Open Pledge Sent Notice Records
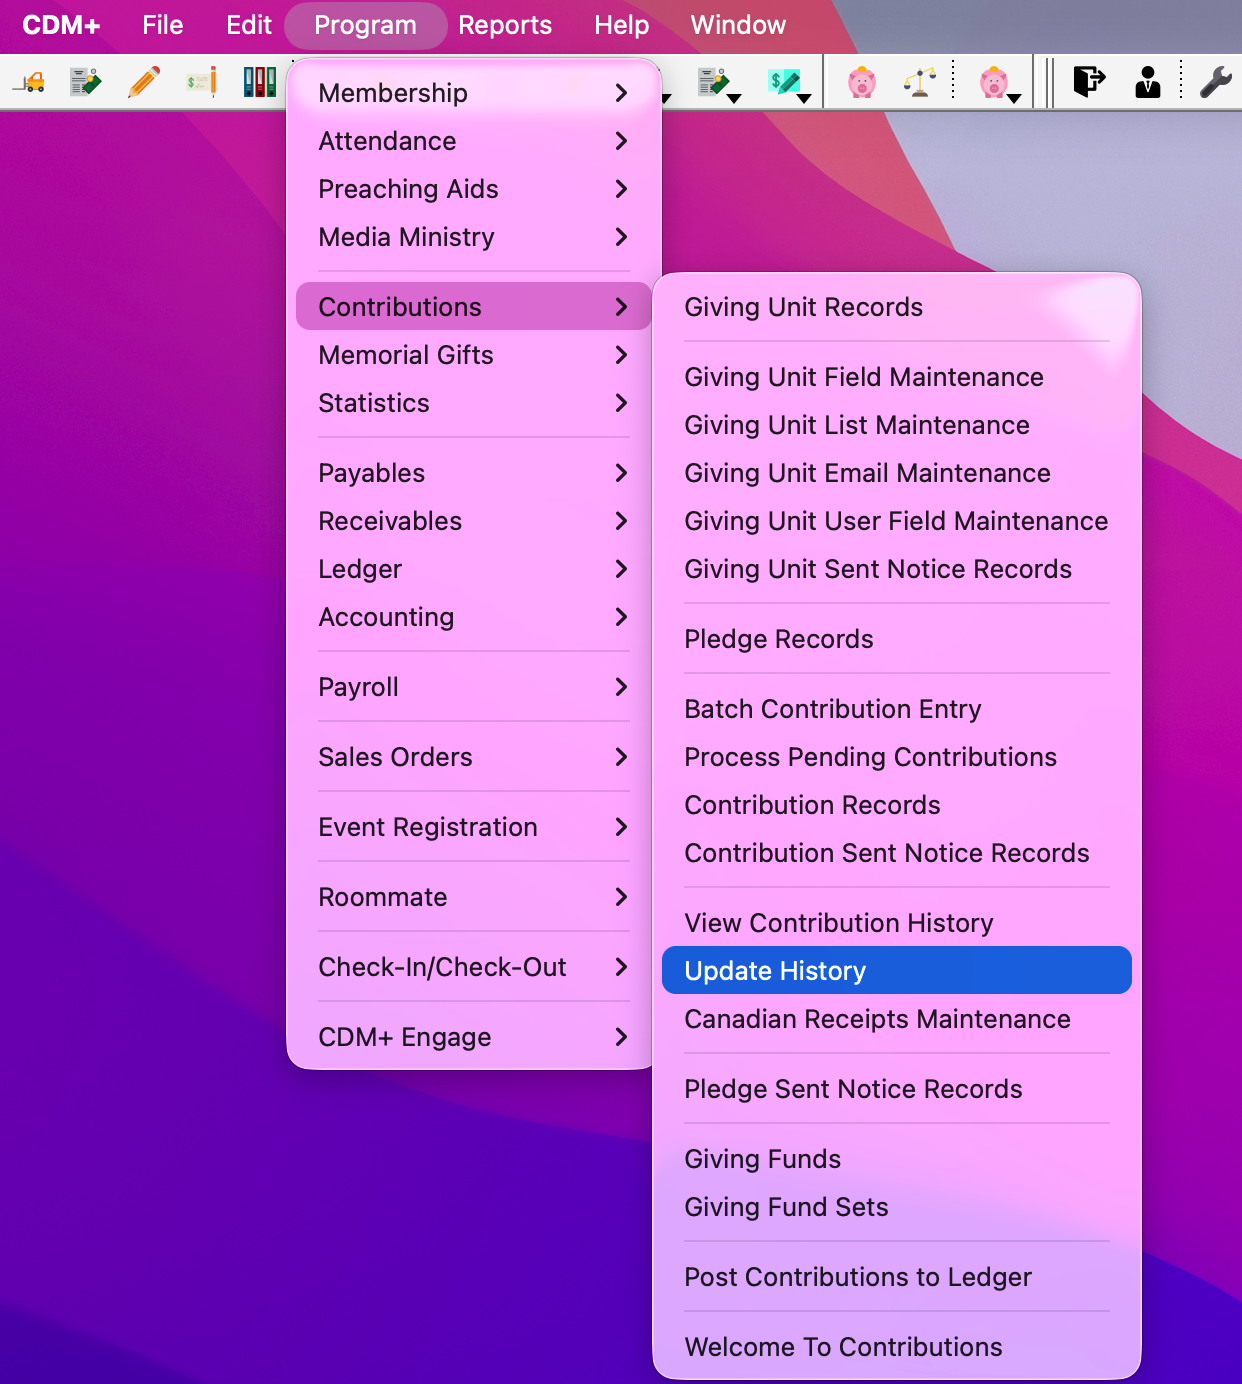 pos(897,1089)
